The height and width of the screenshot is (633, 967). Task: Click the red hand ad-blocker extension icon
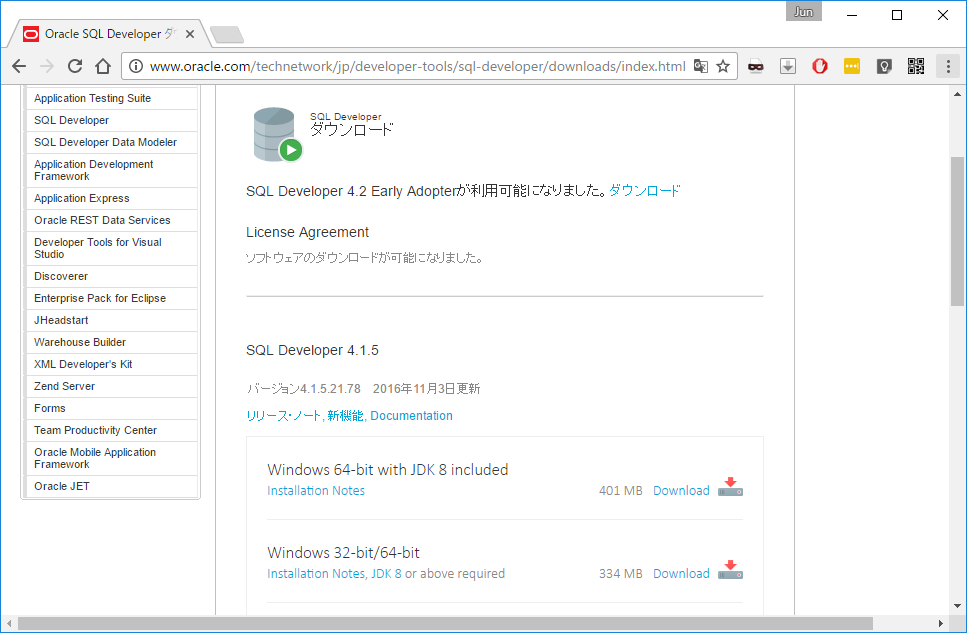820,66
